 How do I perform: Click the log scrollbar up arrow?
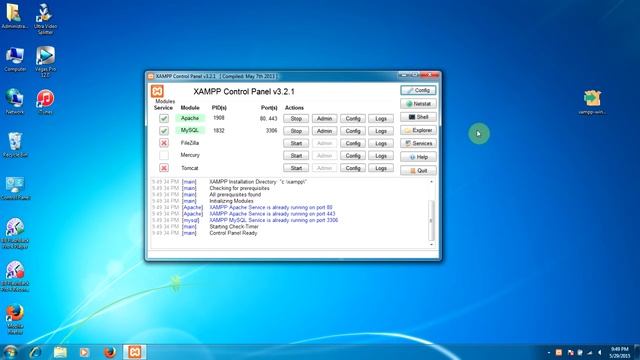pos(431,182)
